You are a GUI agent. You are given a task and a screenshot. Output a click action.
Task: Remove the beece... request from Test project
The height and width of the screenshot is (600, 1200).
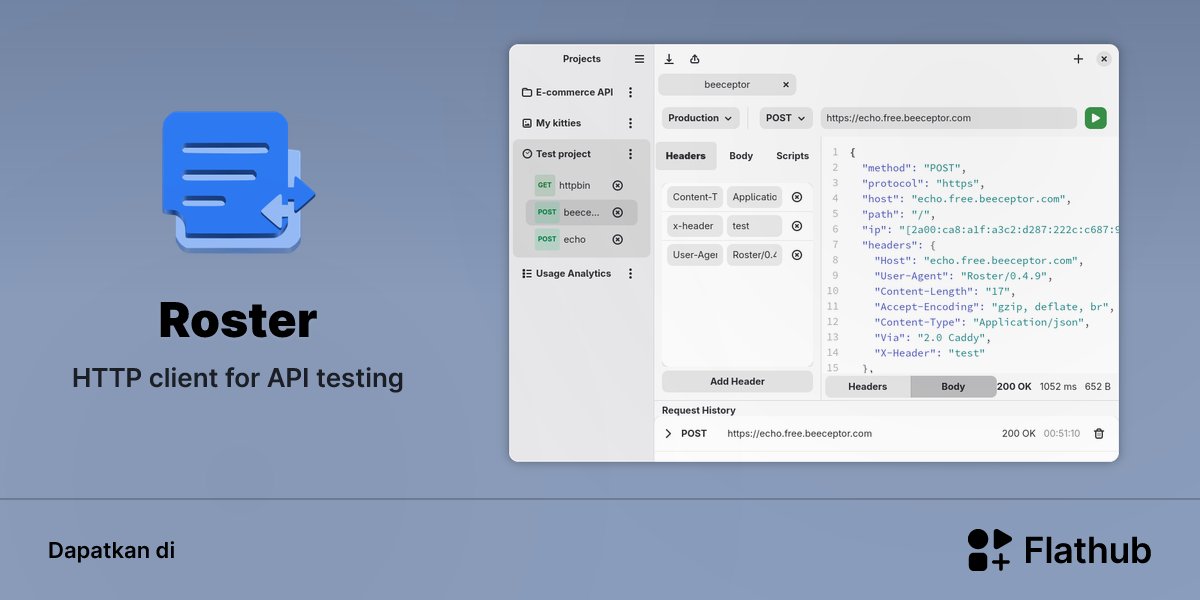point(617,212)
